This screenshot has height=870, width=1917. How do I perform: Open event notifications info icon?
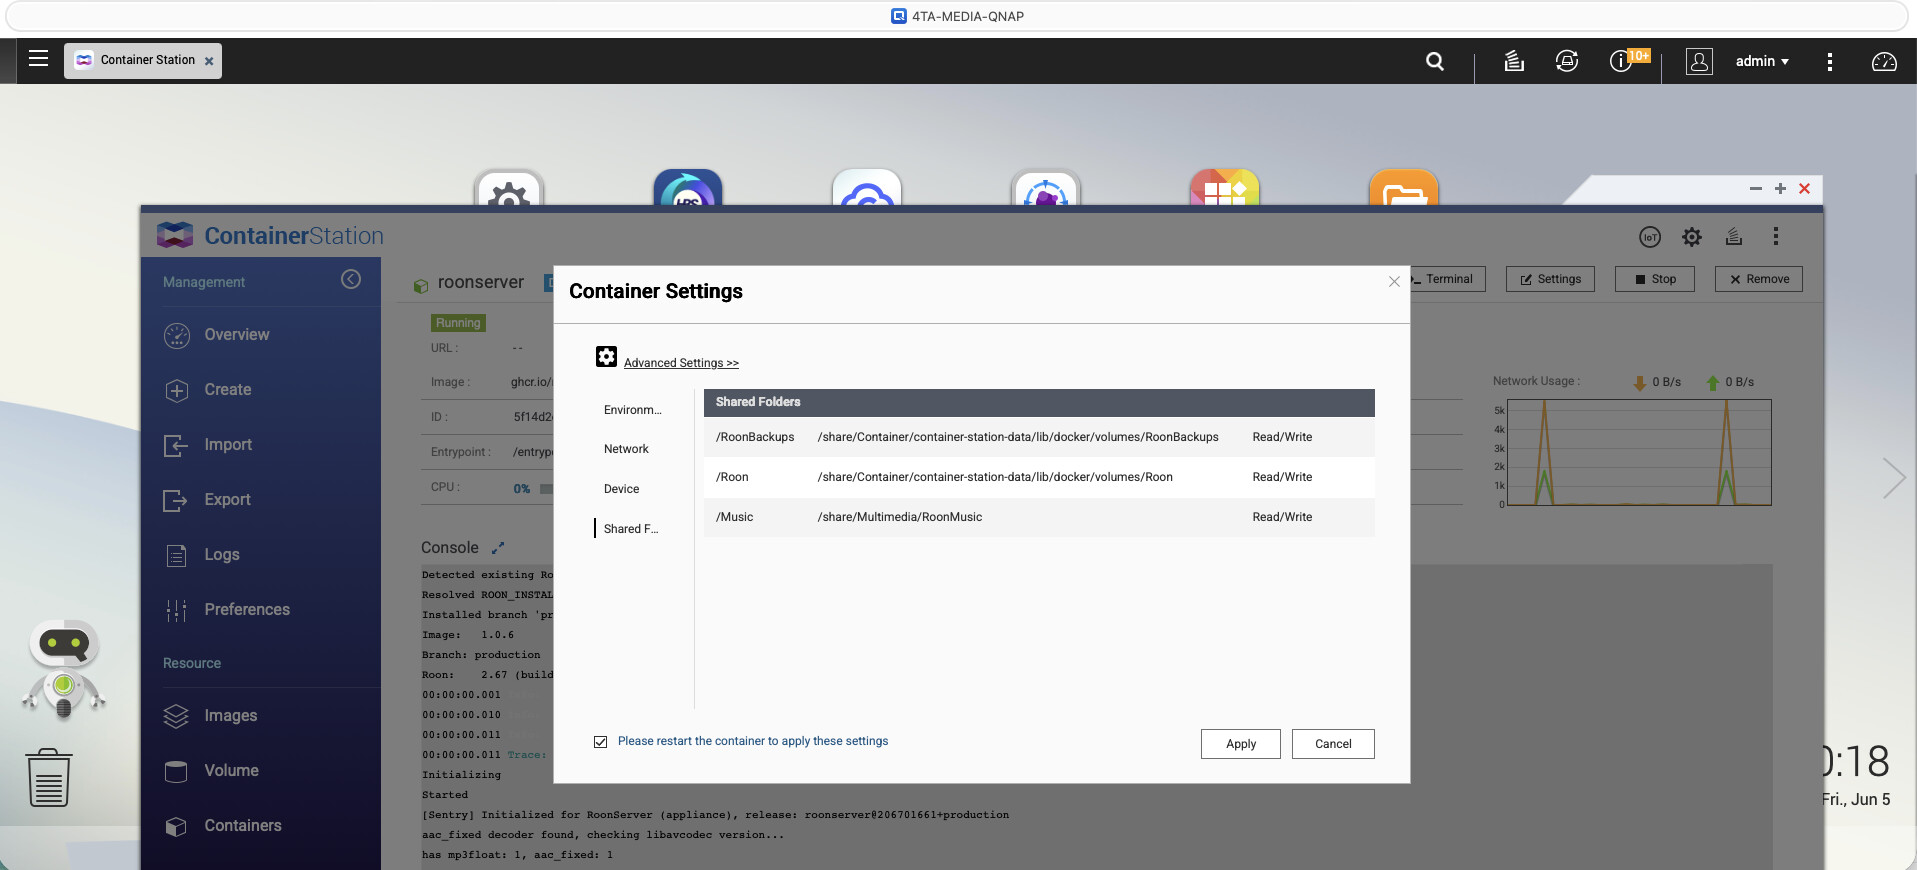point(1620,61)
